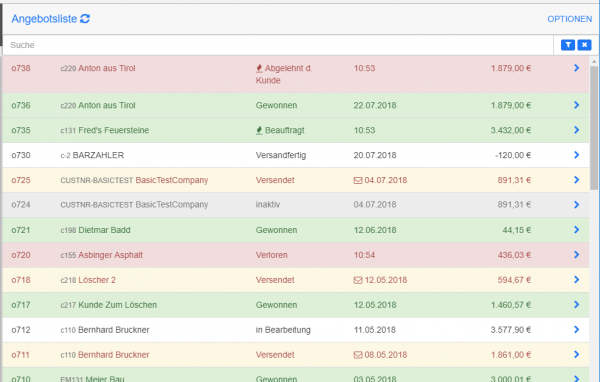Click Bernhard Bruckner in the o712 row
The height and width of the screenshot is (382, 600).
(114, 330)
